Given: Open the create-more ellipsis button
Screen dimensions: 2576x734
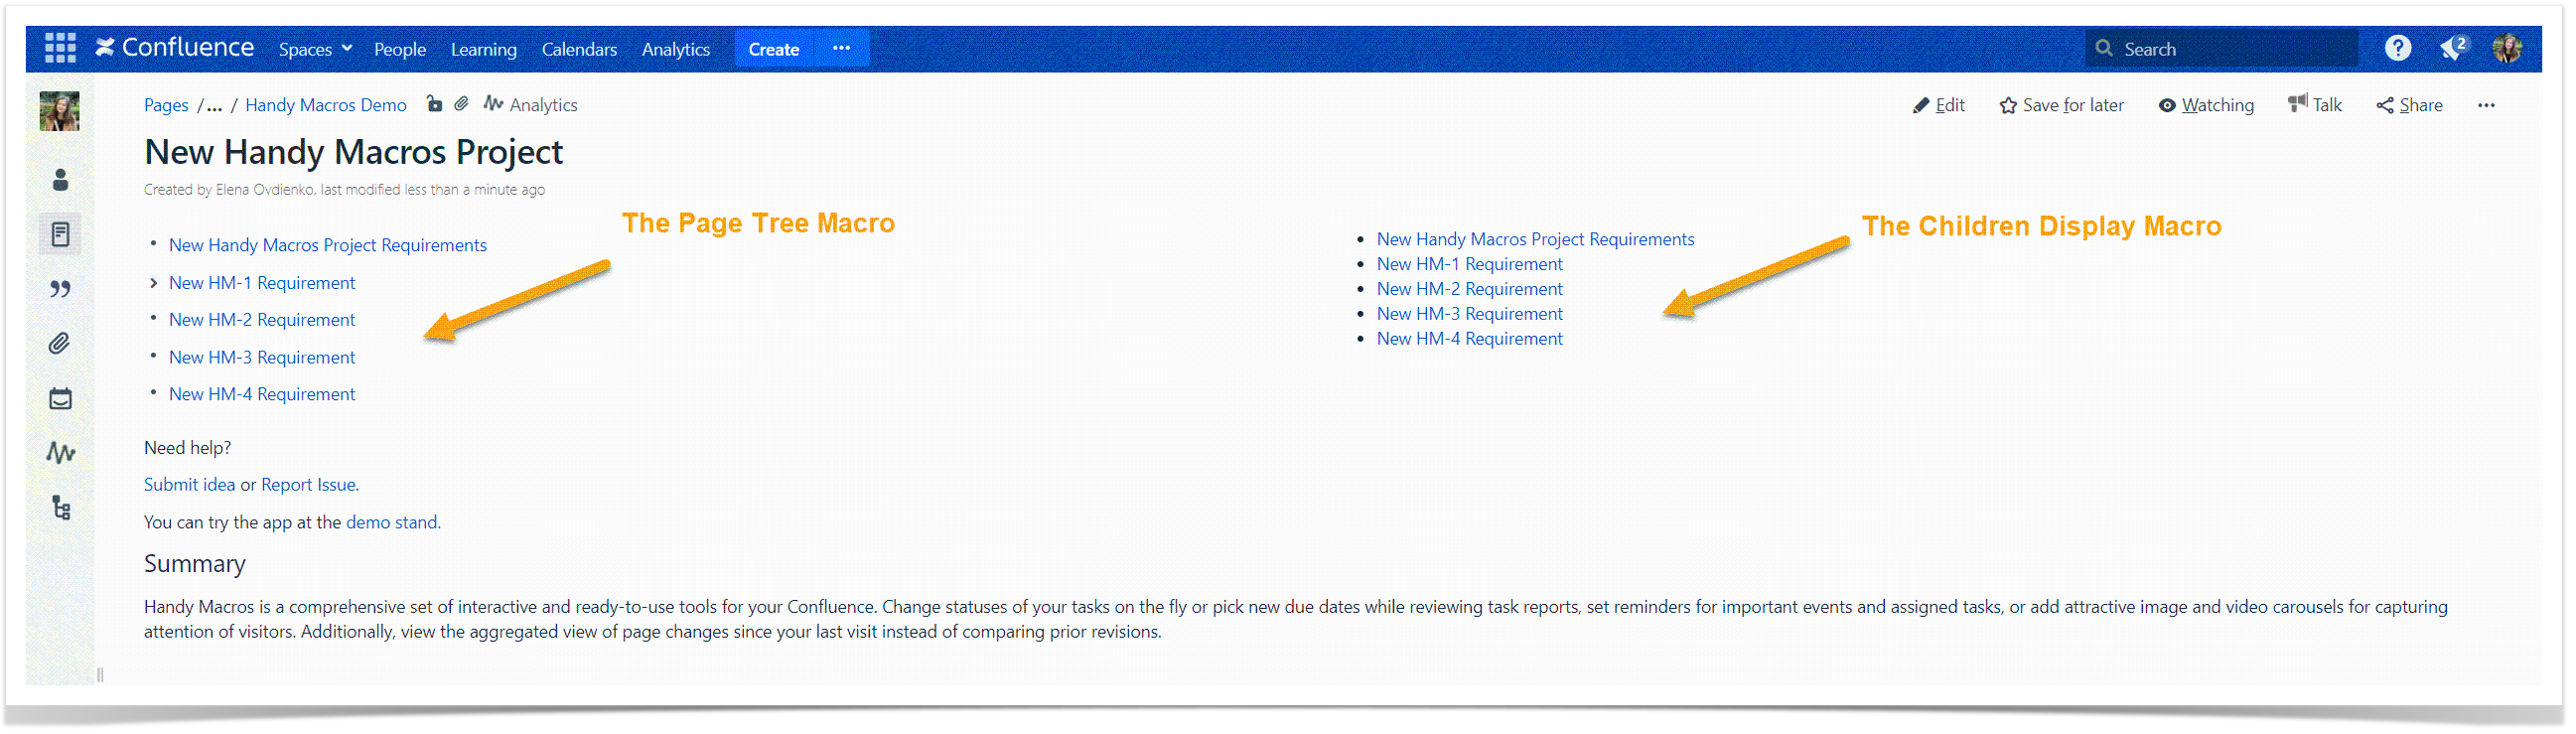Looking at the screenshot, I should 841,48.
